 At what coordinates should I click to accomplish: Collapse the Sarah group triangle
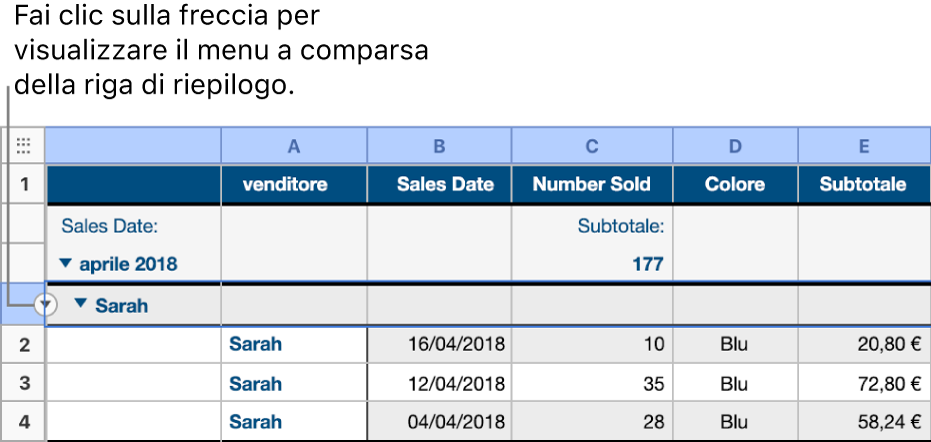82,306
